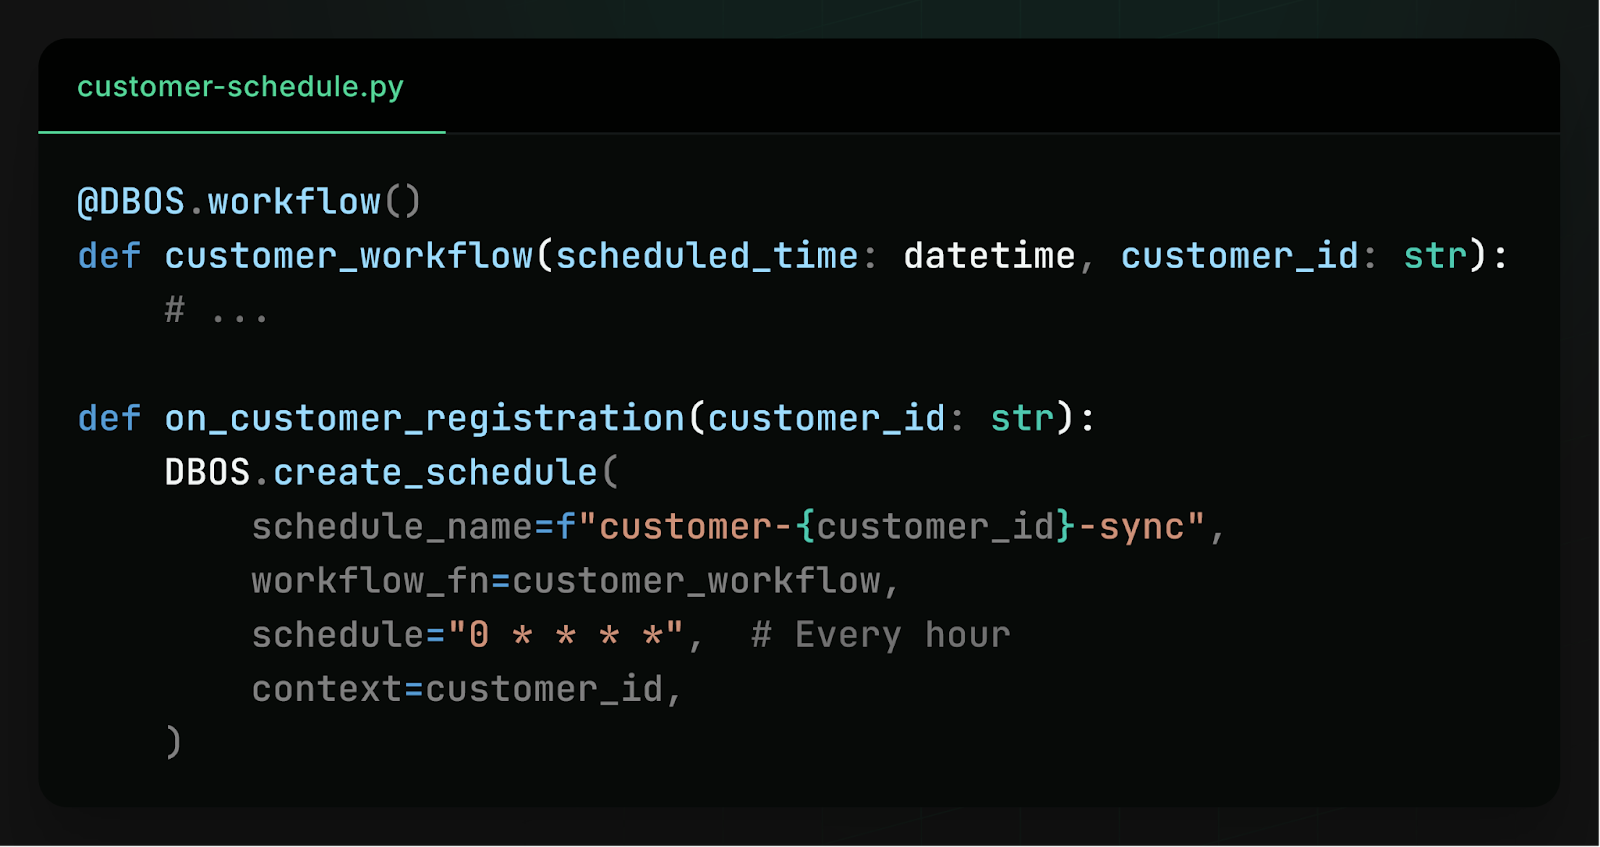
Task: Click DBOS.create_schedule( call
Action: pyautogui.click(x=392, y=472)
